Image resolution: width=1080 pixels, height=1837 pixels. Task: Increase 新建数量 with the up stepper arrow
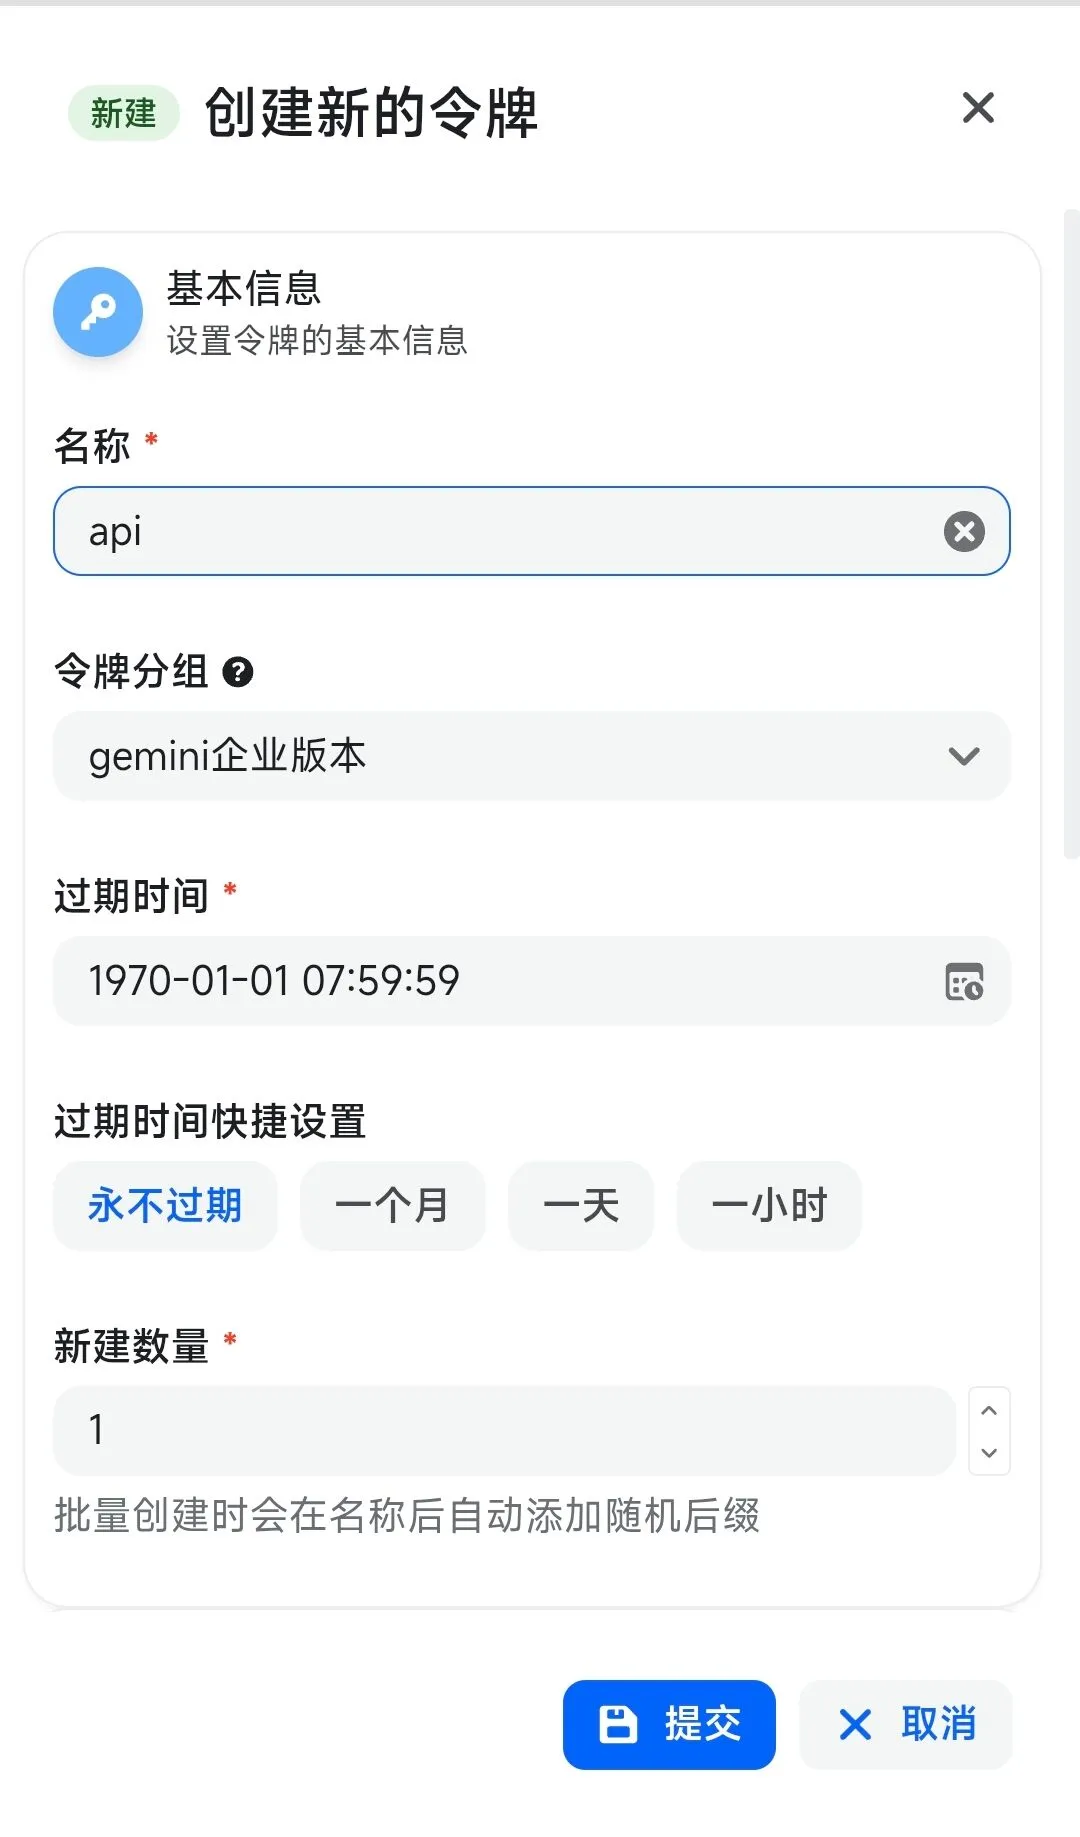click(989, 1410)
